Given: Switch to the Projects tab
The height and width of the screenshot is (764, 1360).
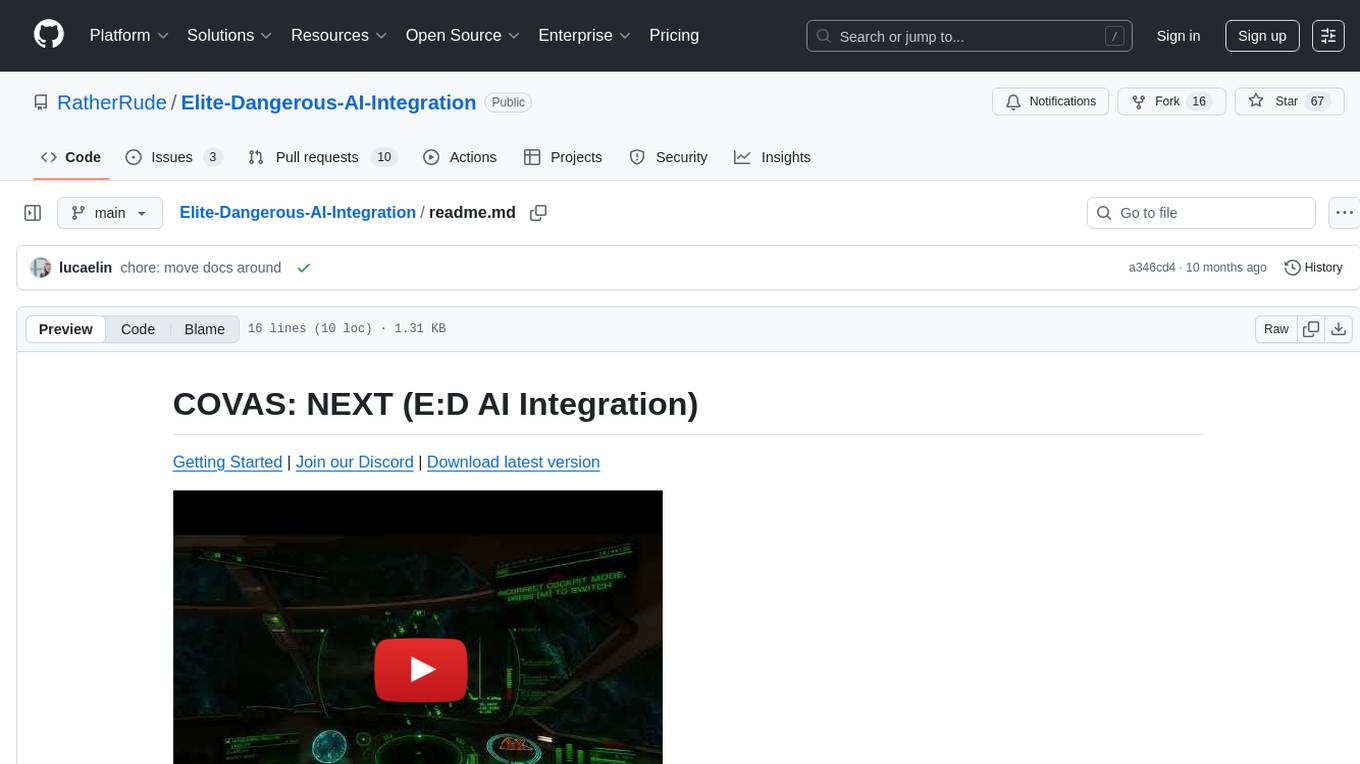Looking at the screenshot, I should click(x=563, y=157).
